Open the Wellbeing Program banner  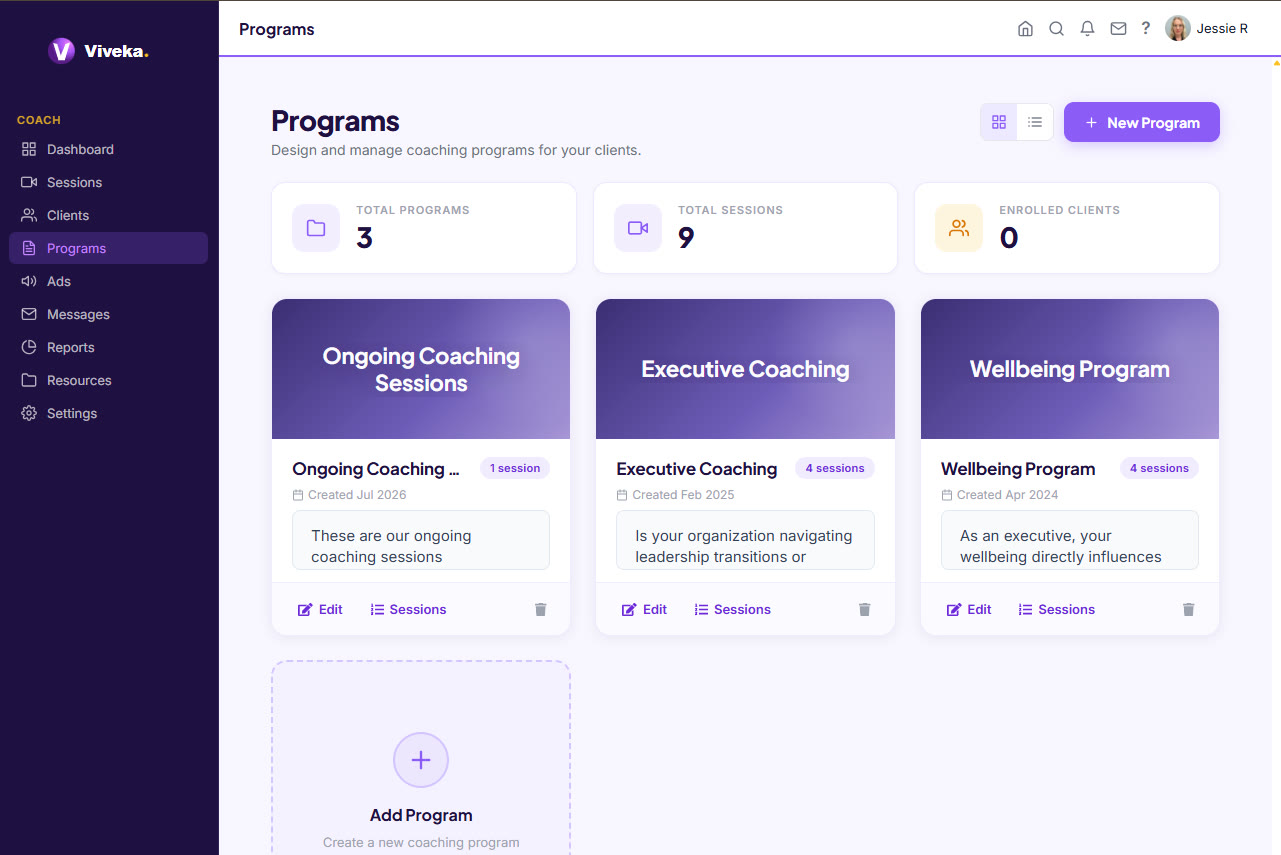(x=1070, y=369)
